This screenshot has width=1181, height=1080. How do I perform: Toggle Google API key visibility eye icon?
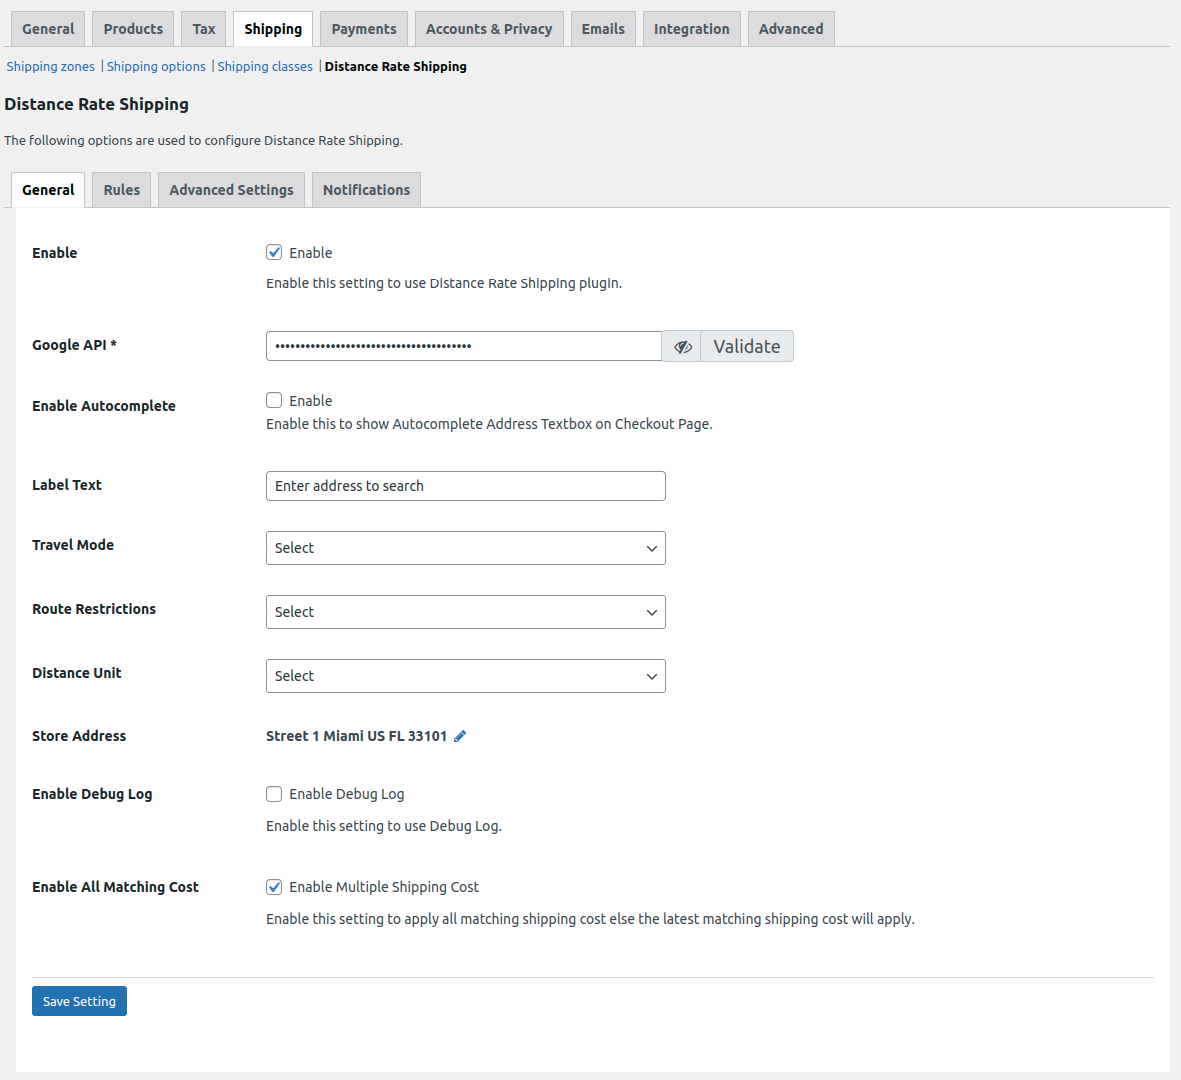pos(682,346)
